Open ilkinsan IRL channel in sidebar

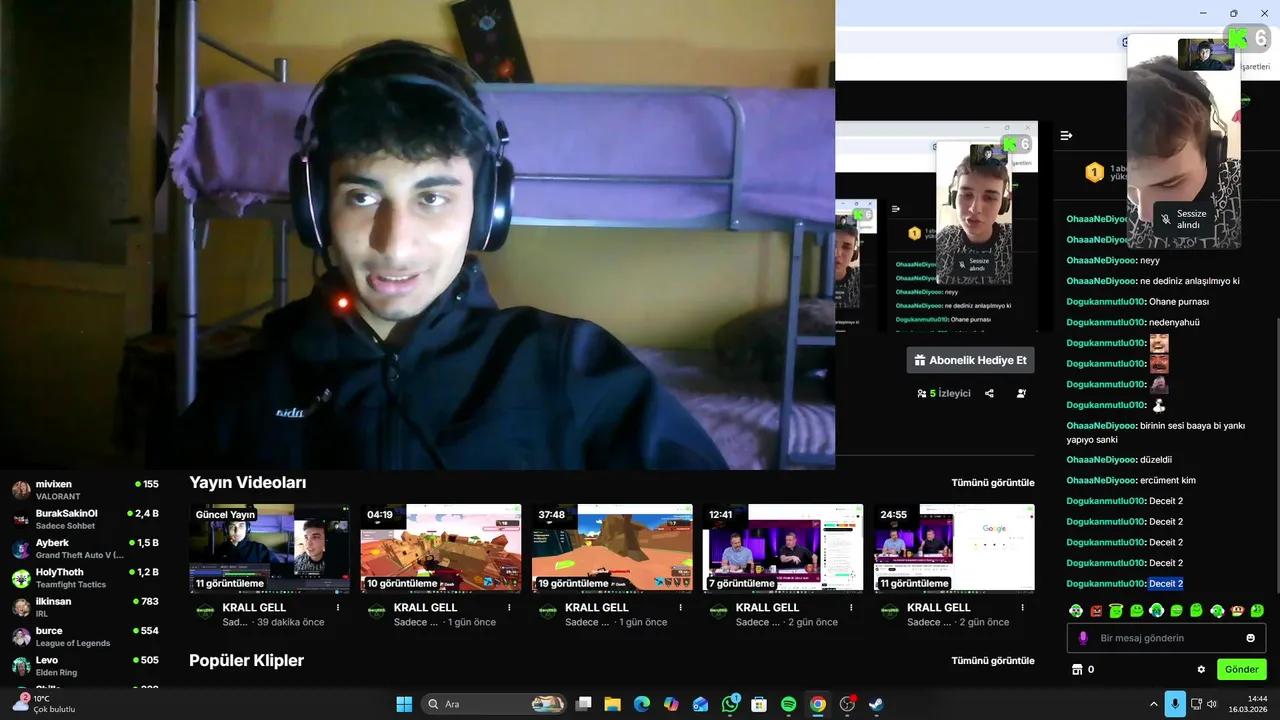pyautogui.click(x=85, y=607)
